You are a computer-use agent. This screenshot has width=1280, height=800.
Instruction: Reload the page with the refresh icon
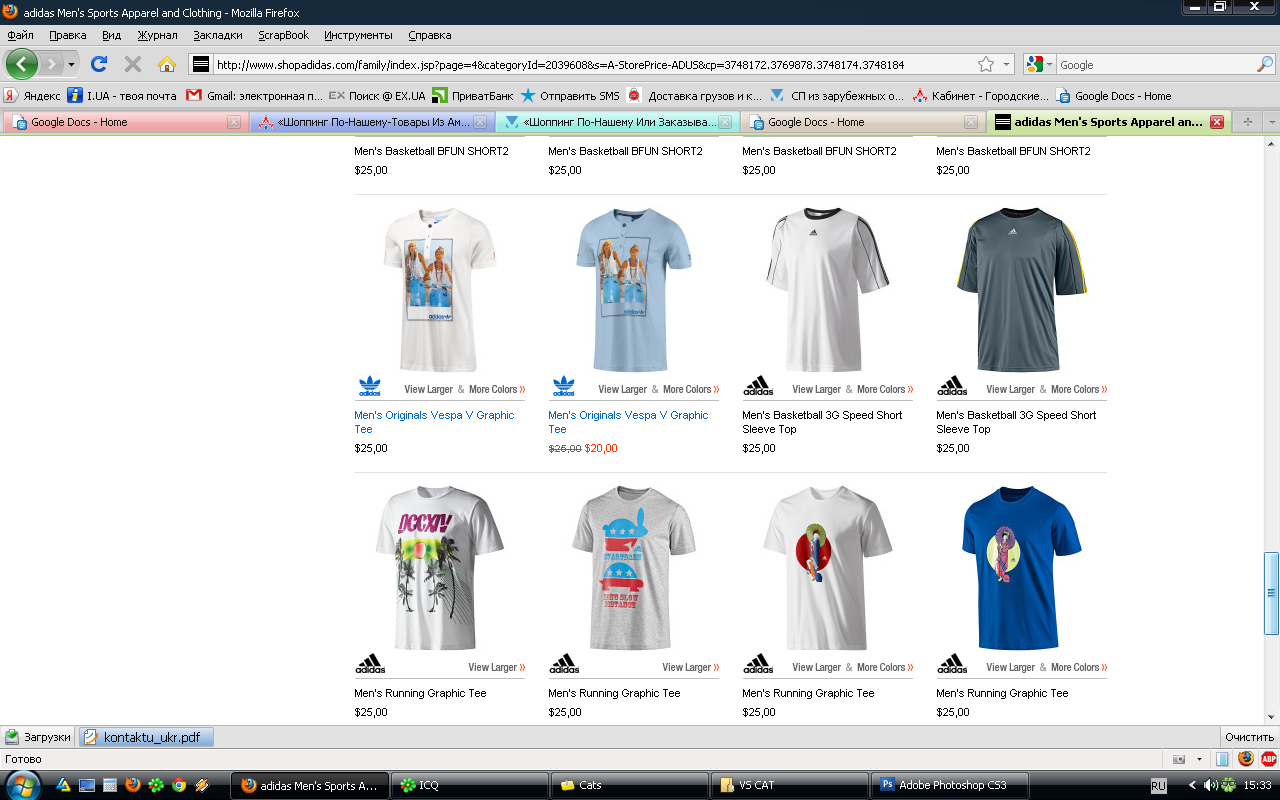click(x=98, y=64)
